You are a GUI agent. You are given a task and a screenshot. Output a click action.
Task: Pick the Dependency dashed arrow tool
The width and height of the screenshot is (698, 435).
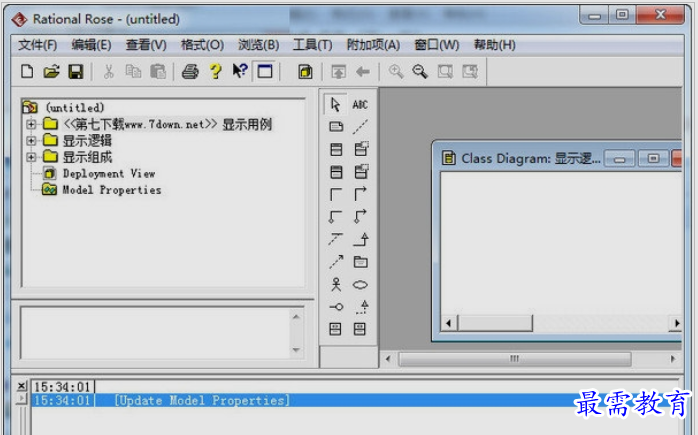tap(336, 262)
